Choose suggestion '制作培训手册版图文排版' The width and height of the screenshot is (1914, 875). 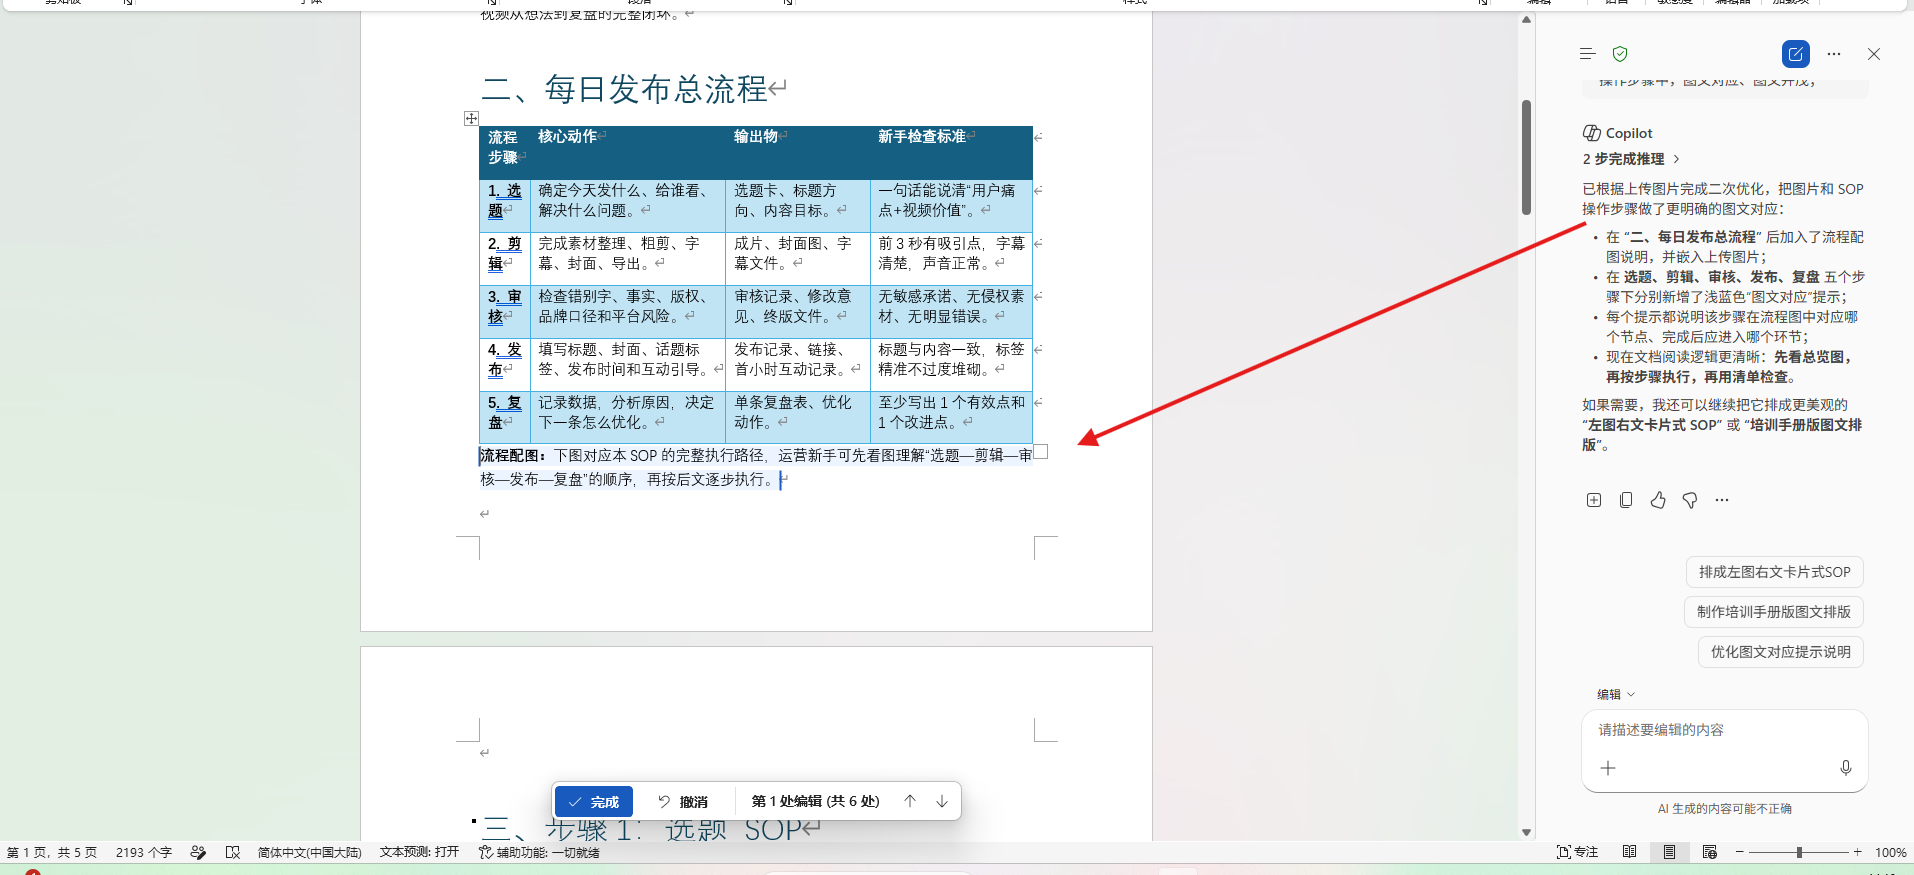[1774, 612]
